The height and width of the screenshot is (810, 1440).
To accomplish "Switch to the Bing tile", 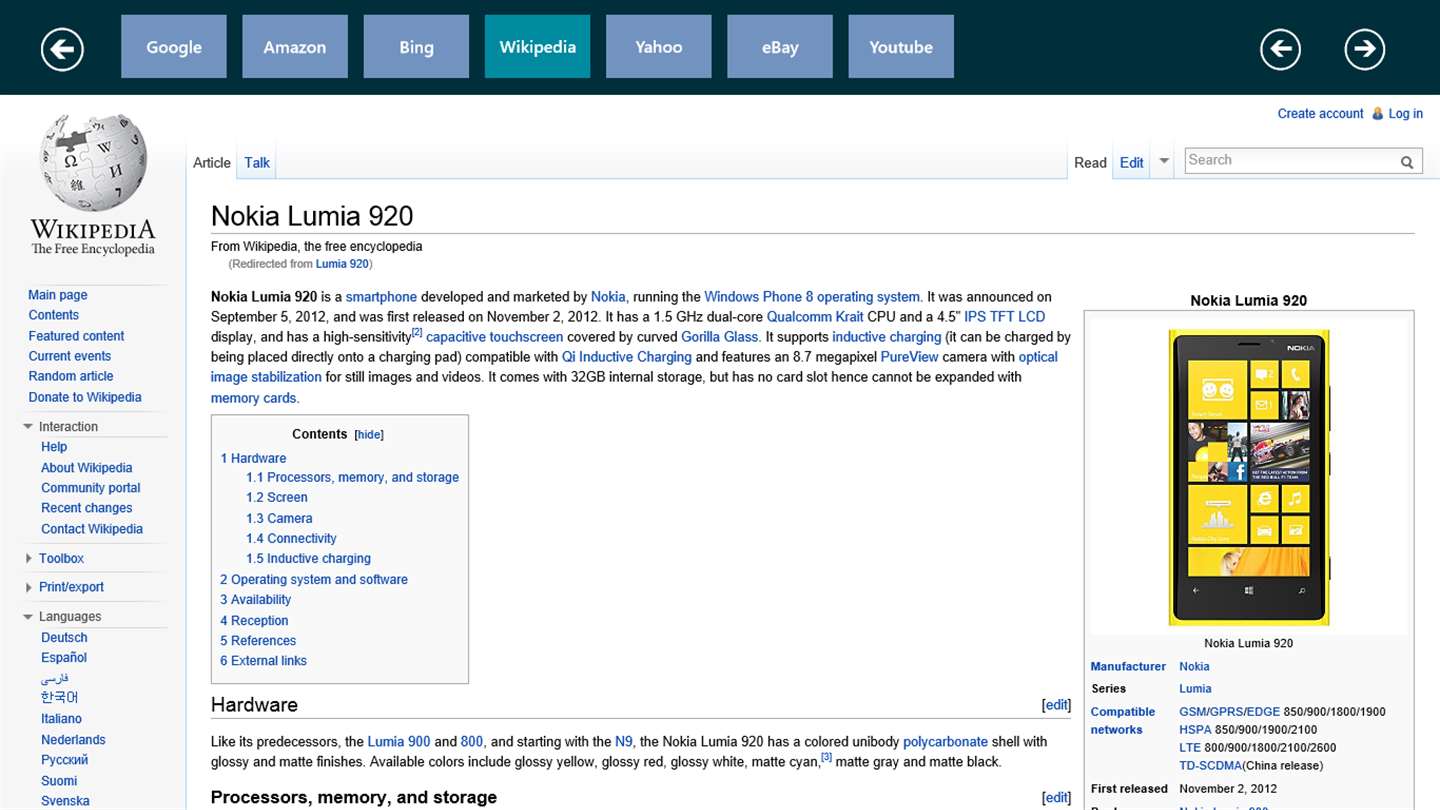I will (416, 47).
